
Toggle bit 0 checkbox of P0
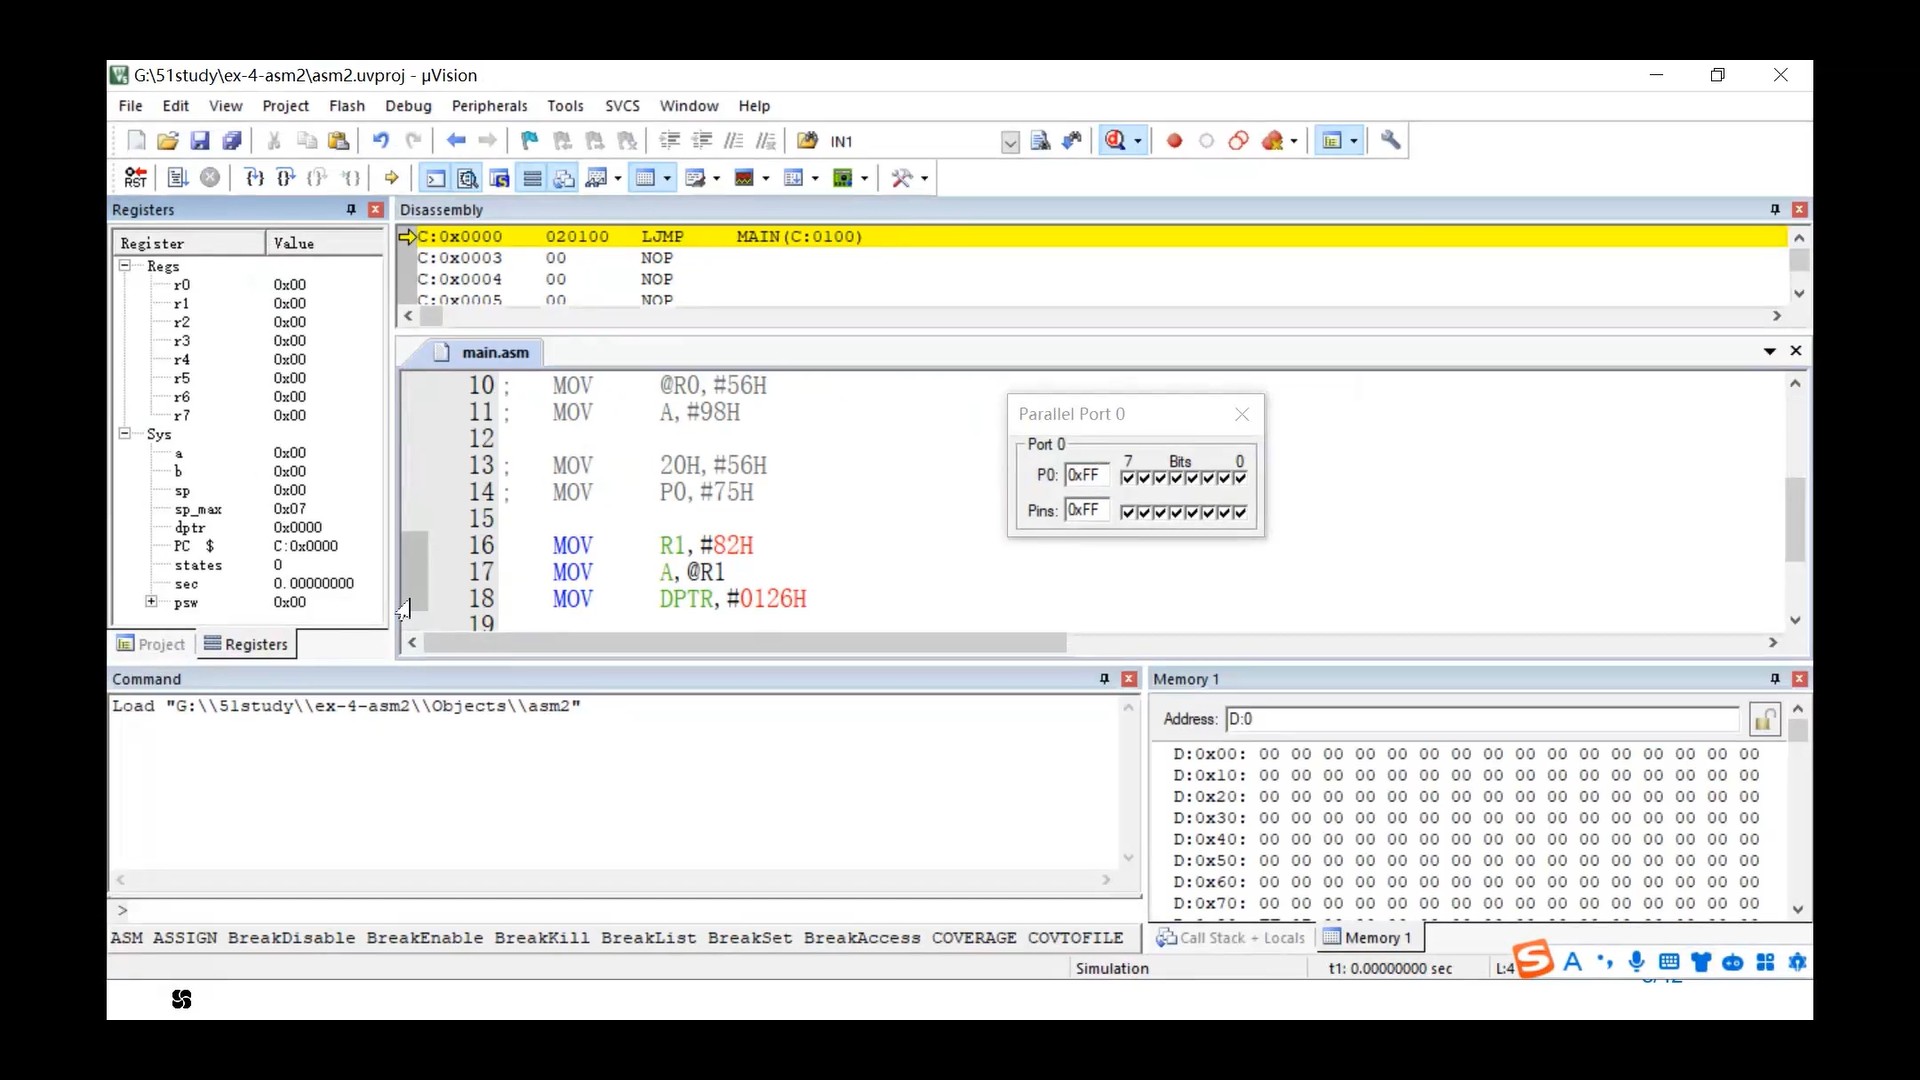(1240, 478)
